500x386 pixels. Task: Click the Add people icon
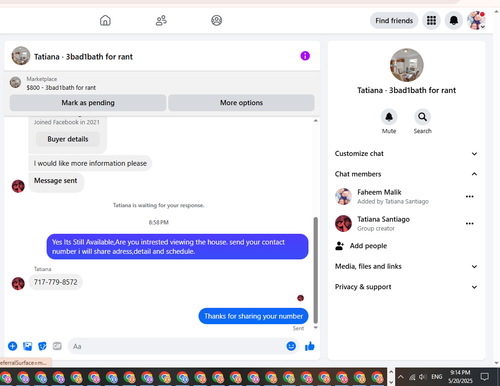(339, 246)
